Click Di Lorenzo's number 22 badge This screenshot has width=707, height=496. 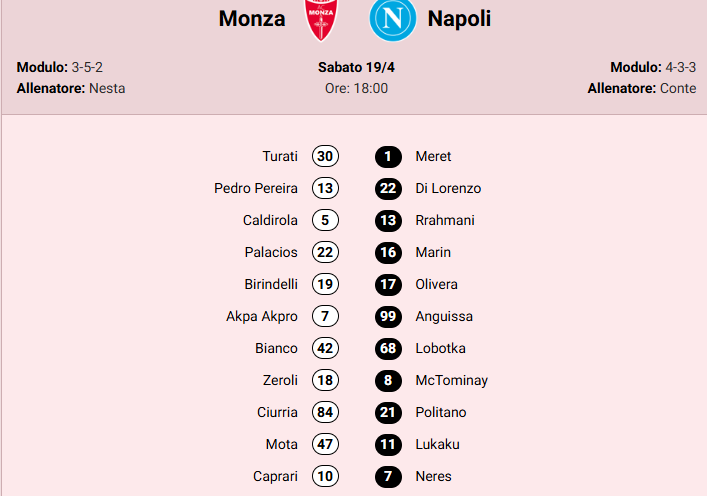coord(388,188)
